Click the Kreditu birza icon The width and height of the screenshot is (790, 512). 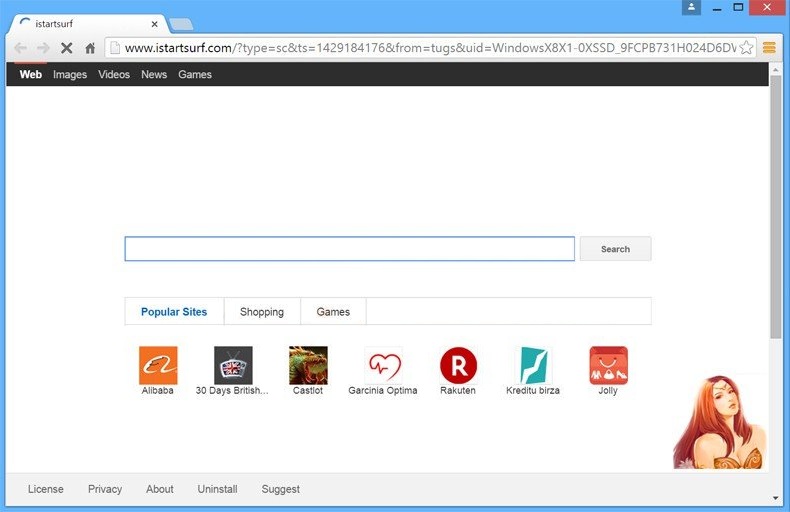coord(534,365)
